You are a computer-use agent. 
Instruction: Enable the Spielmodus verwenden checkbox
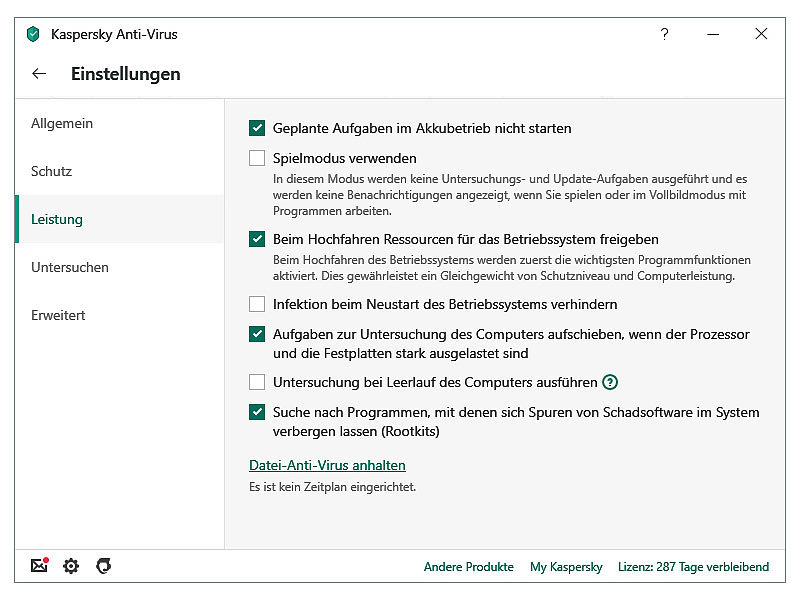[x=257, y=158]
